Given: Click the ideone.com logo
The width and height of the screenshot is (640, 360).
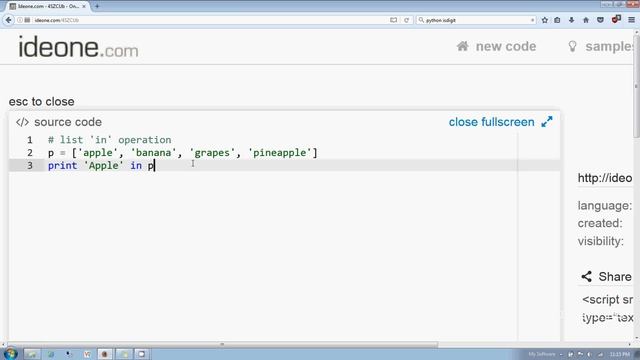Looking at the screenshot, I should [78, 47].
